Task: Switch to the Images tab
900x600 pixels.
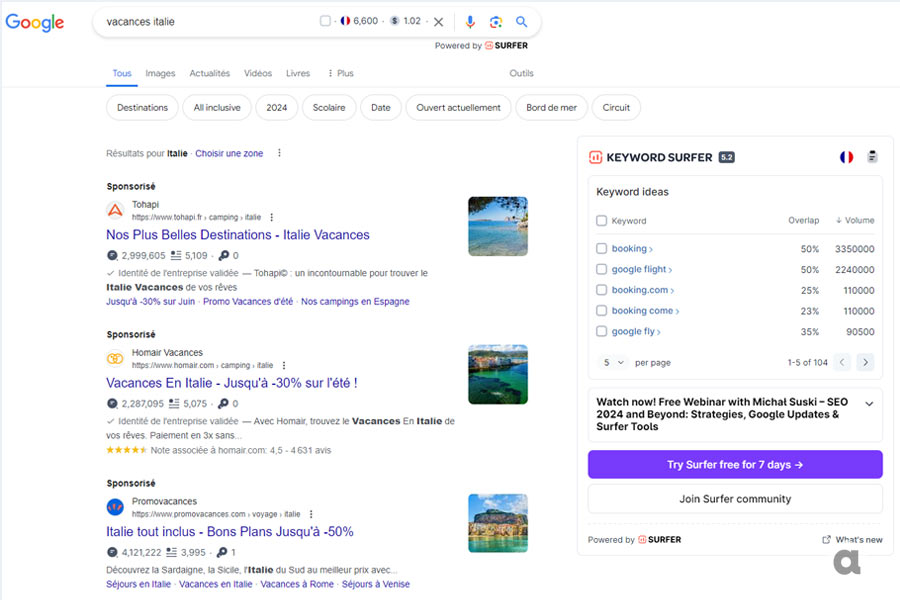Action: pos(160,73)
